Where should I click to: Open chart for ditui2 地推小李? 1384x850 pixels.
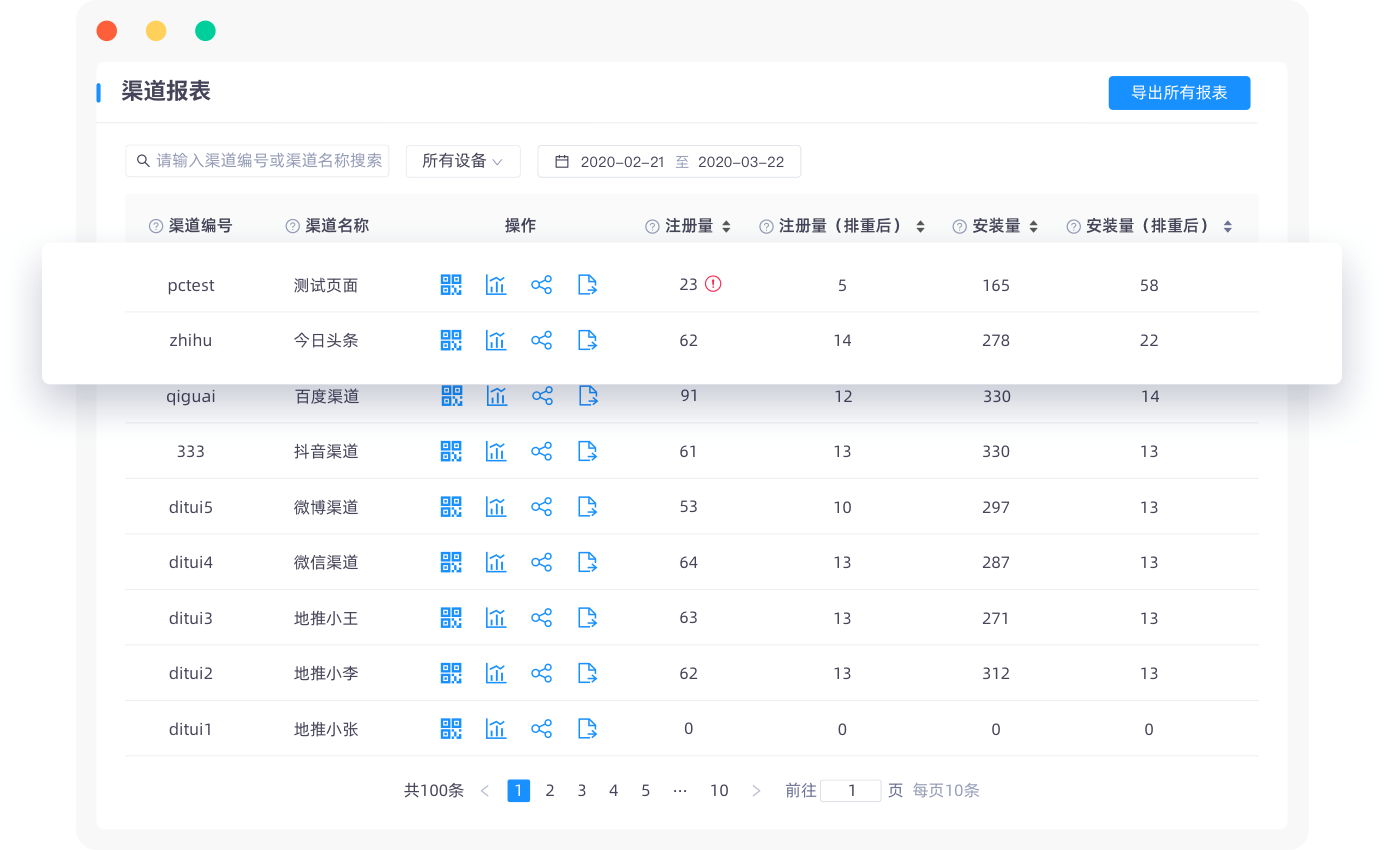tap(496, 673)
